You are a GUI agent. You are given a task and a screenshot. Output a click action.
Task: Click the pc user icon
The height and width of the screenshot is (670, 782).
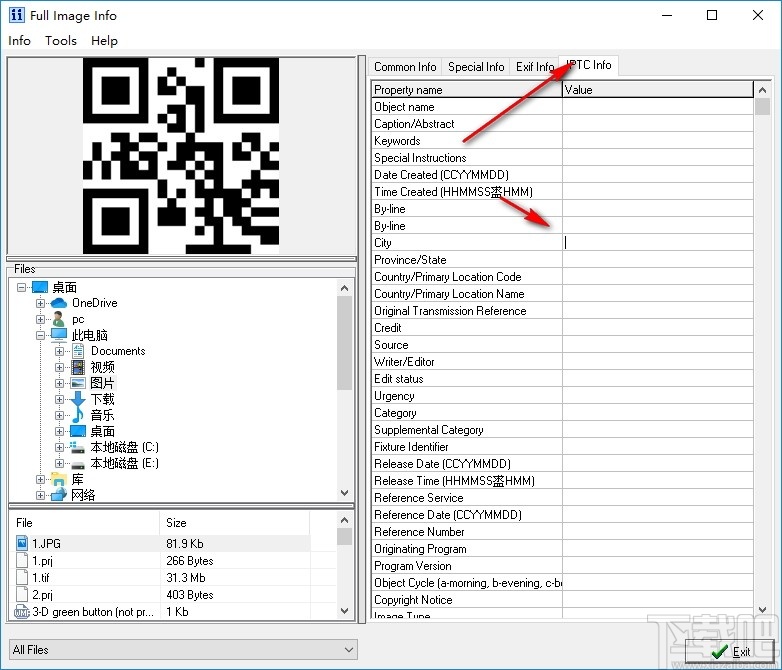(58, 319)
